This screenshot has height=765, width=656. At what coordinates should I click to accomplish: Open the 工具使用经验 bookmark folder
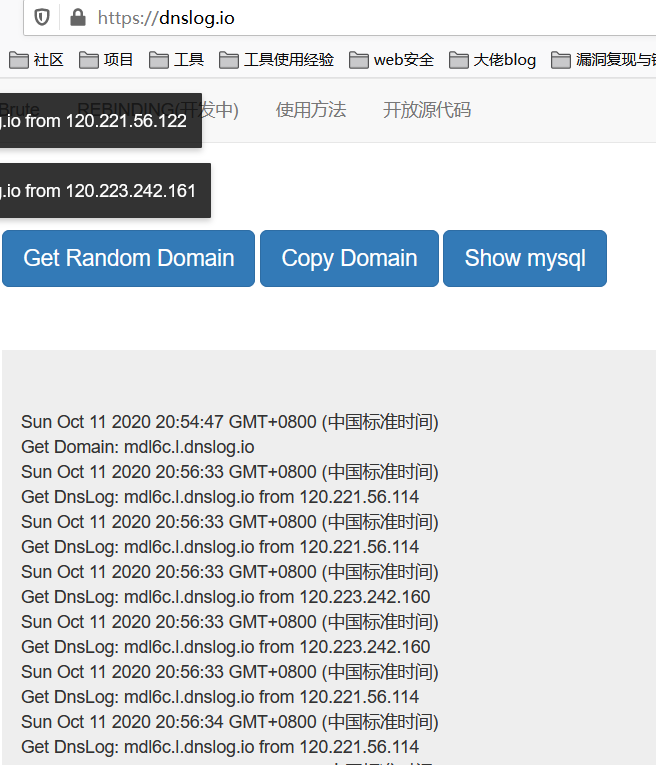(x=277, y=60)
